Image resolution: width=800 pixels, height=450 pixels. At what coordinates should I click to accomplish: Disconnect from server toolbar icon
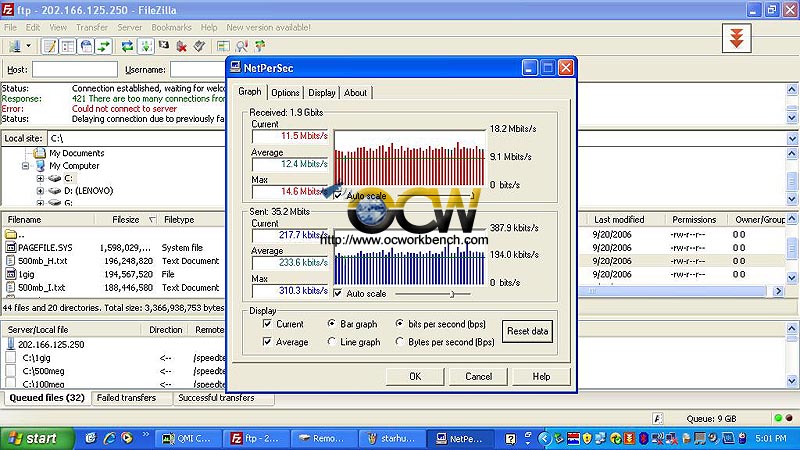pyautogui.click(x=182, y=46)
